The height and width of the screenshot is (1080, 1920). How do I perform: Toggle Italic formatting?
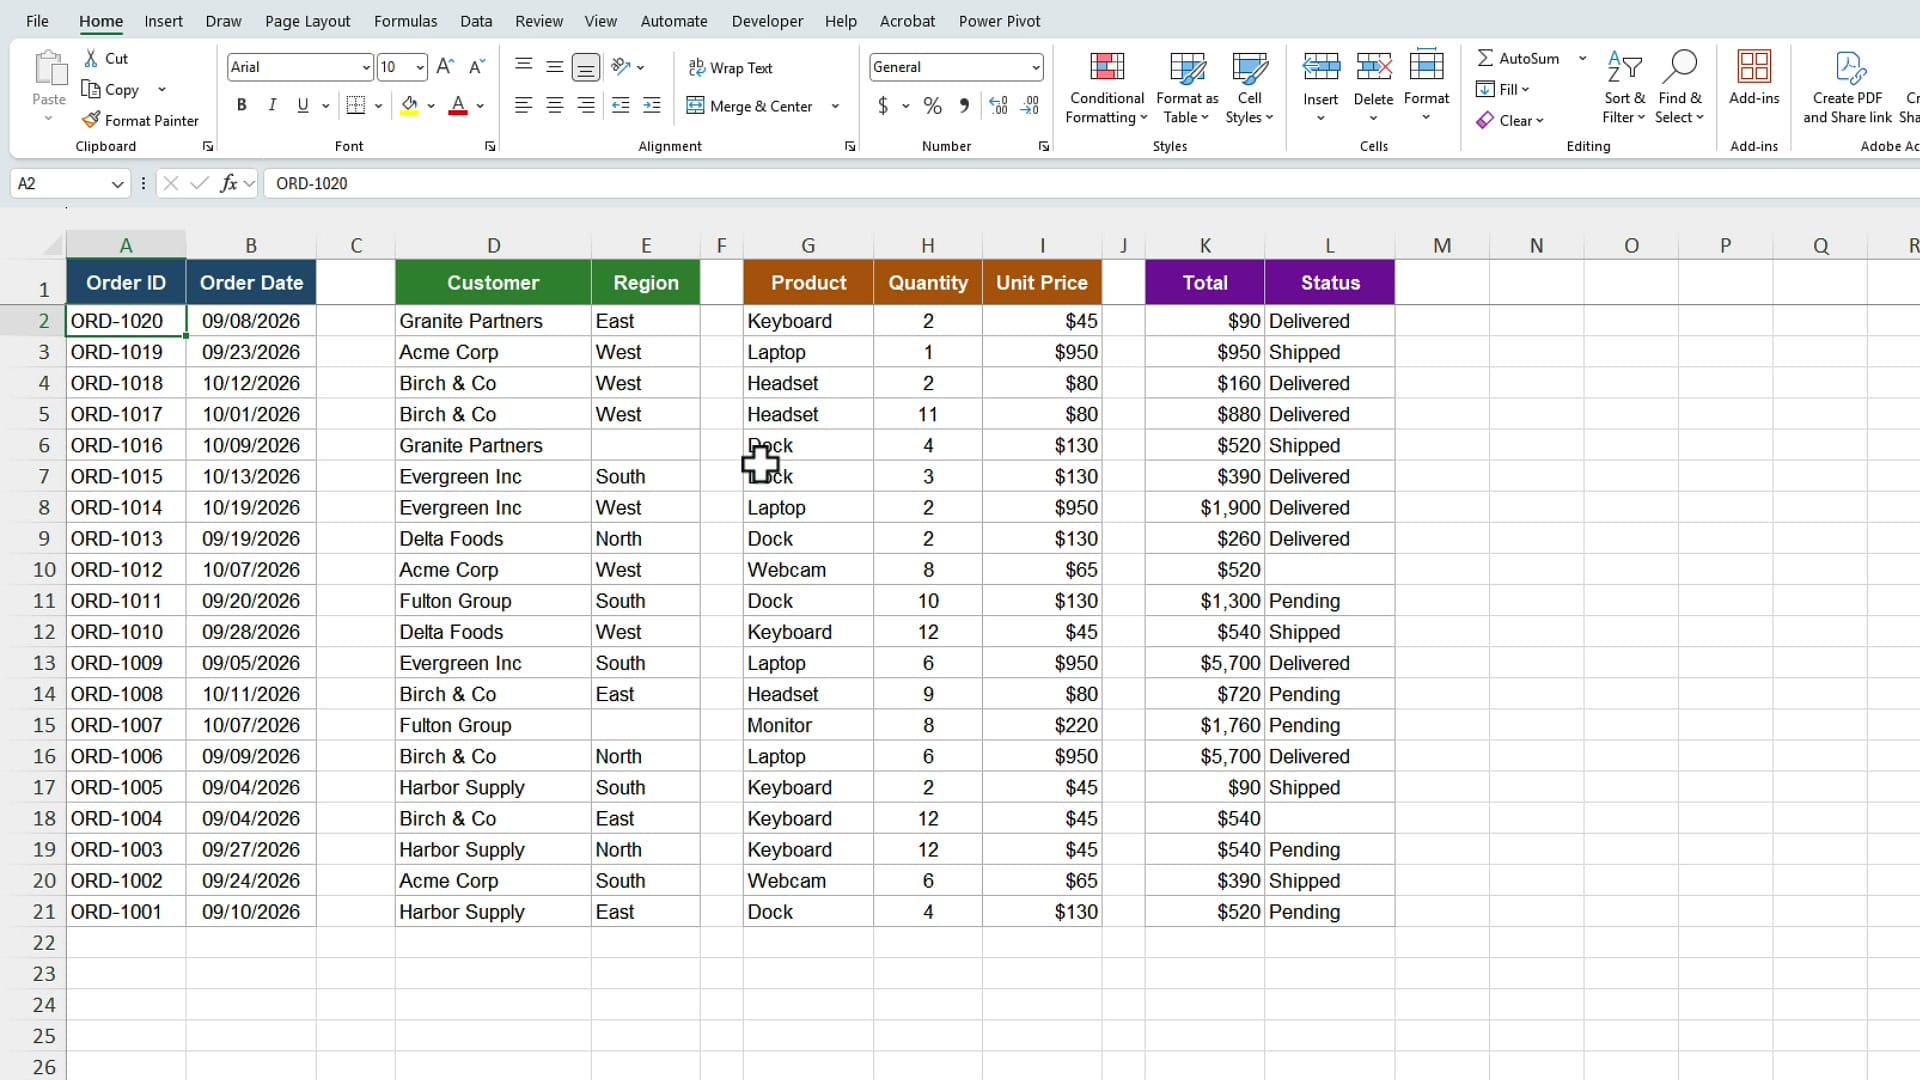(x=272, y=105)
